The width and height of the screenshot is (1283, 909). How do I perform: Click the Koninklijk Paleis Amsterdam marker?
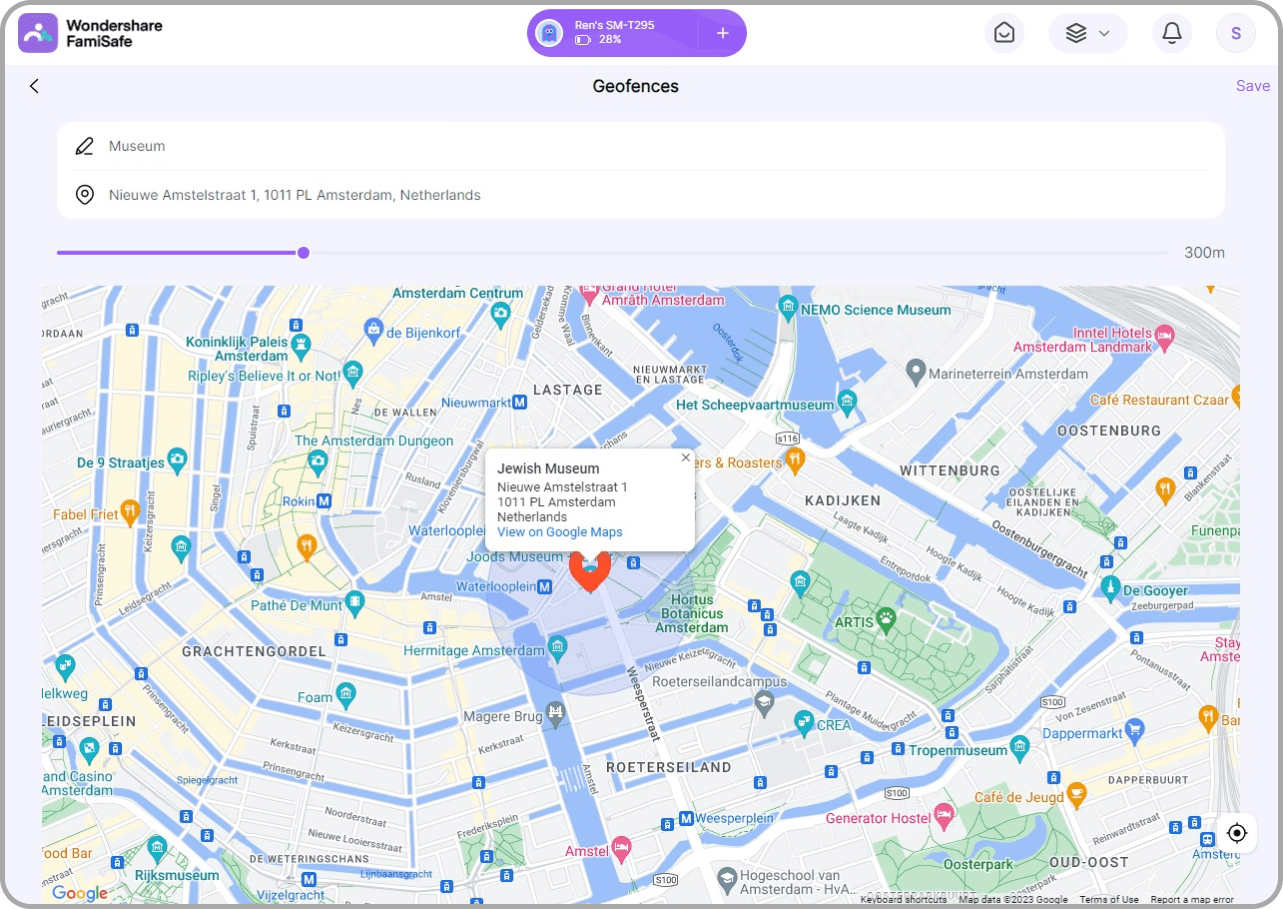(x=300, y=347)
